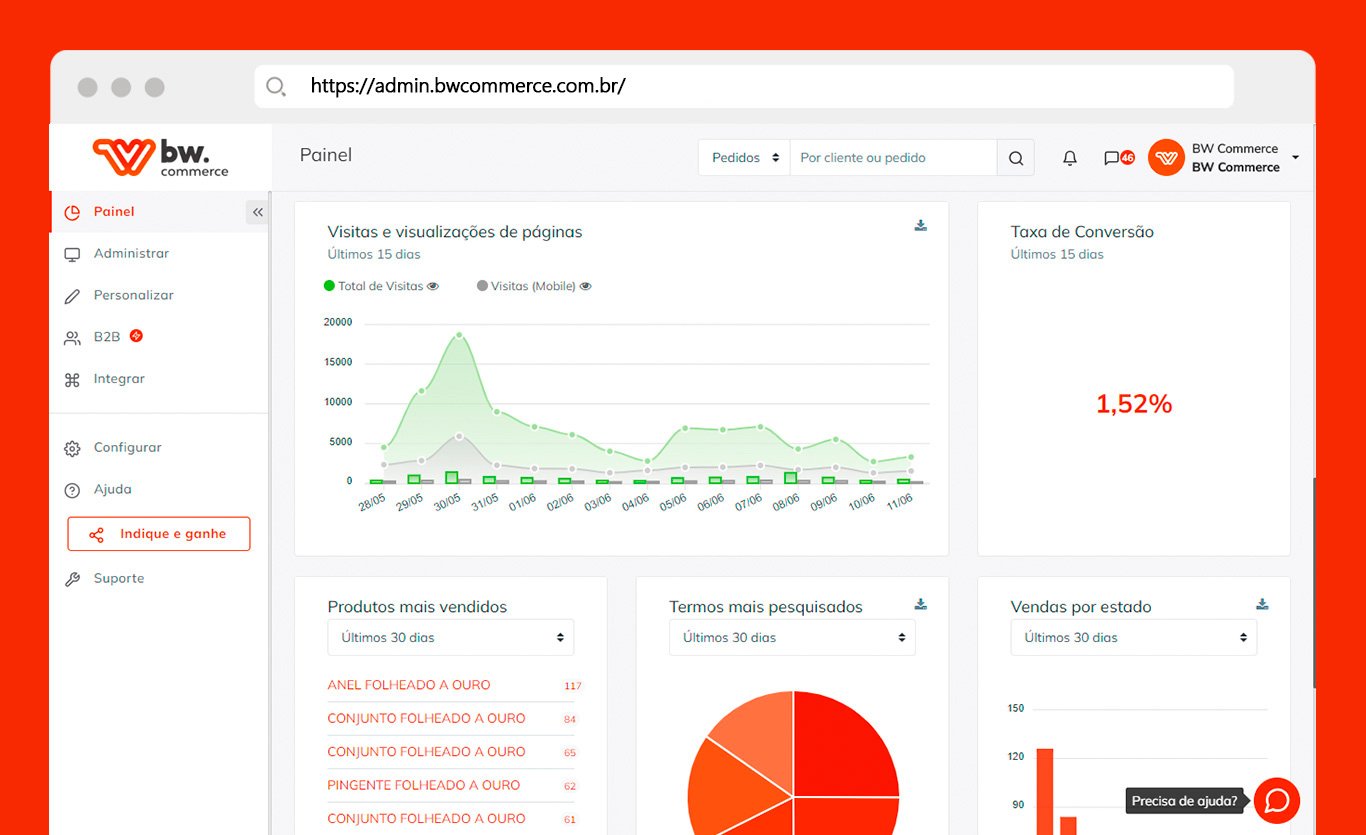Collapse the sidebar with double-chevron button
Viewport: 1366px width, 835px height.
click(x=257, y=212)
